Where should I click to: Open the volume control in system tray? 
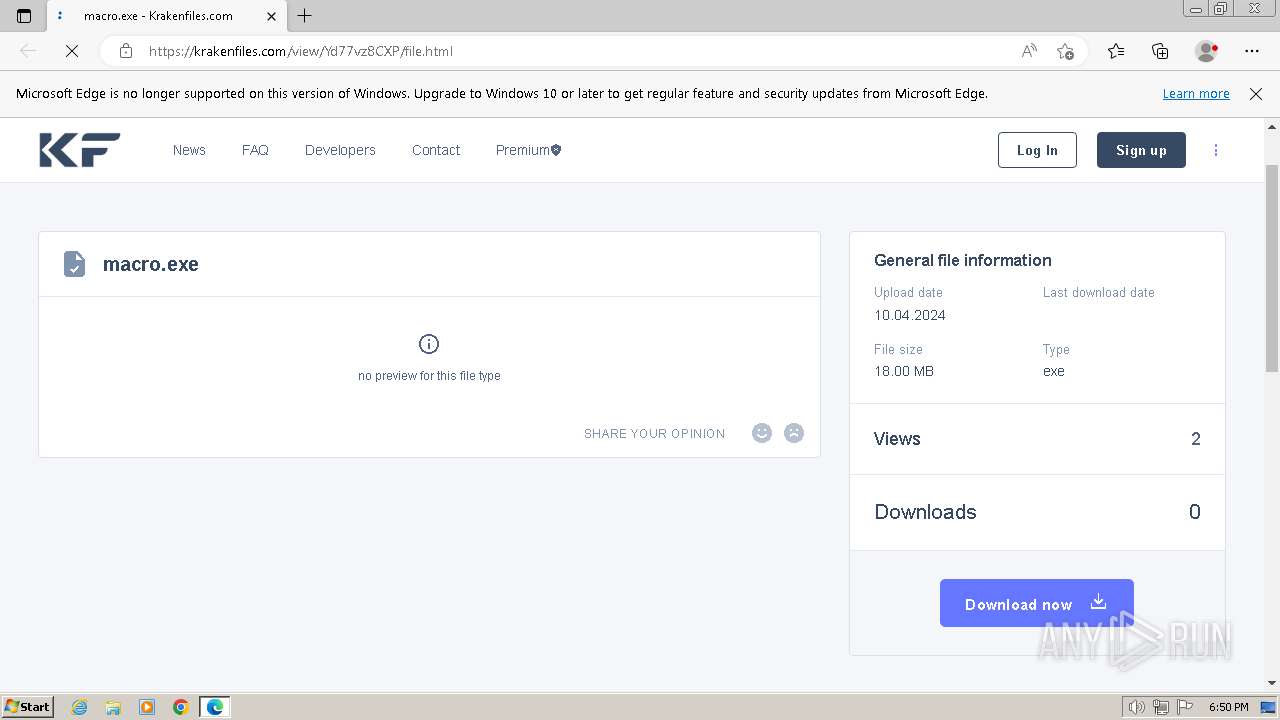pos(1137,707)
